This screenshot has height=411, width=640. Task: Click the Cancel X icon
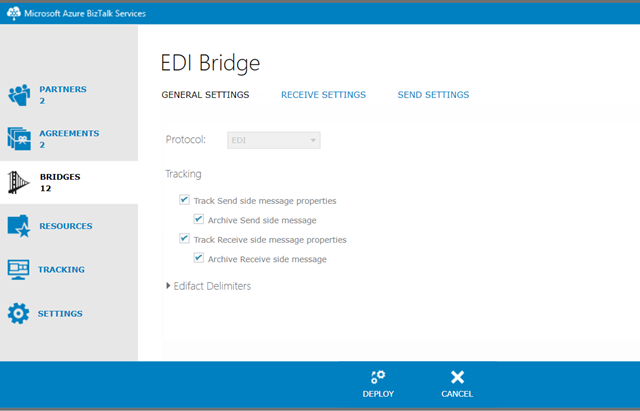(x=457, y=376)
